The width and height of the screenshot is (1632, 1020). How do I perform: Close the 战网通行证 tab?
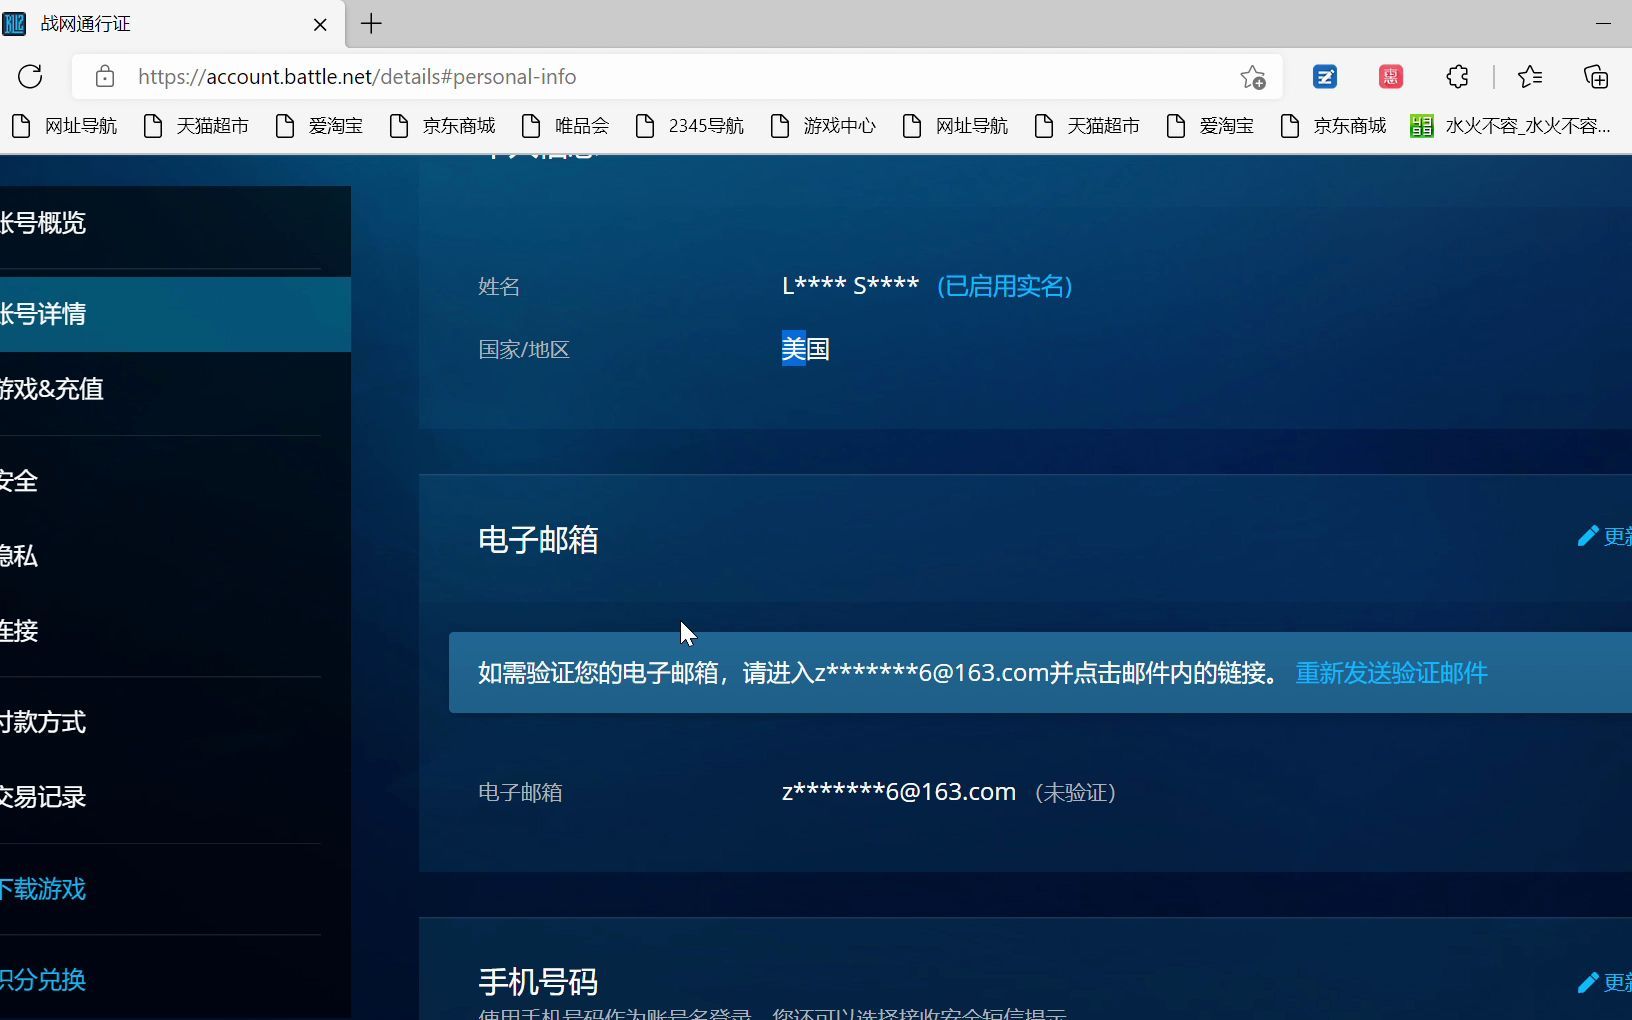[320, 24]
